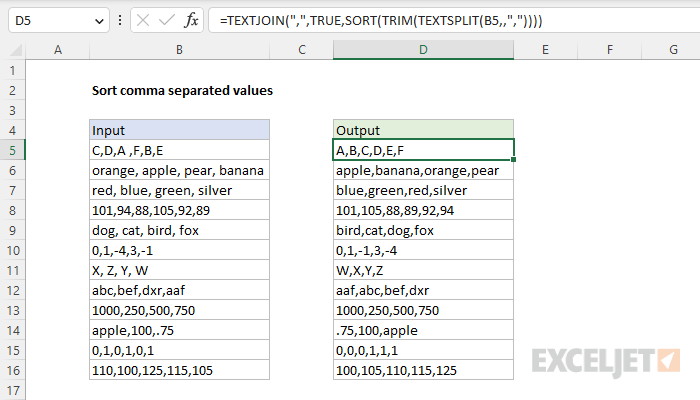Viewport: 700px width, 400px height.
Task: Click the select-all corner triangle
Action: [x=16, y=50]
